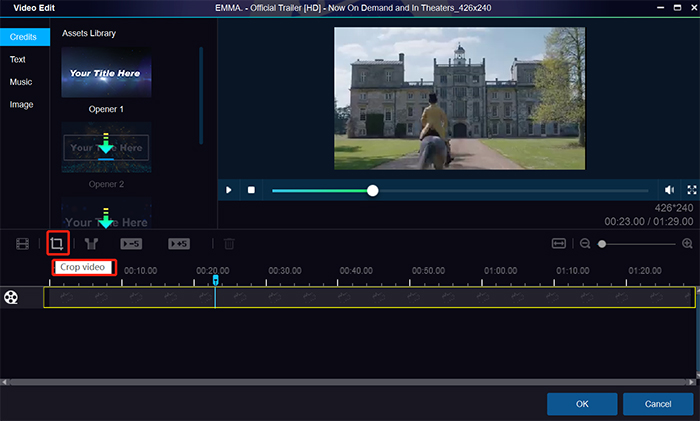The width and height of the screenshot is (700, 421).
Task: Zoom in timeline with plus magnifier
Action: pyautogui.click(x=687, y=243)
